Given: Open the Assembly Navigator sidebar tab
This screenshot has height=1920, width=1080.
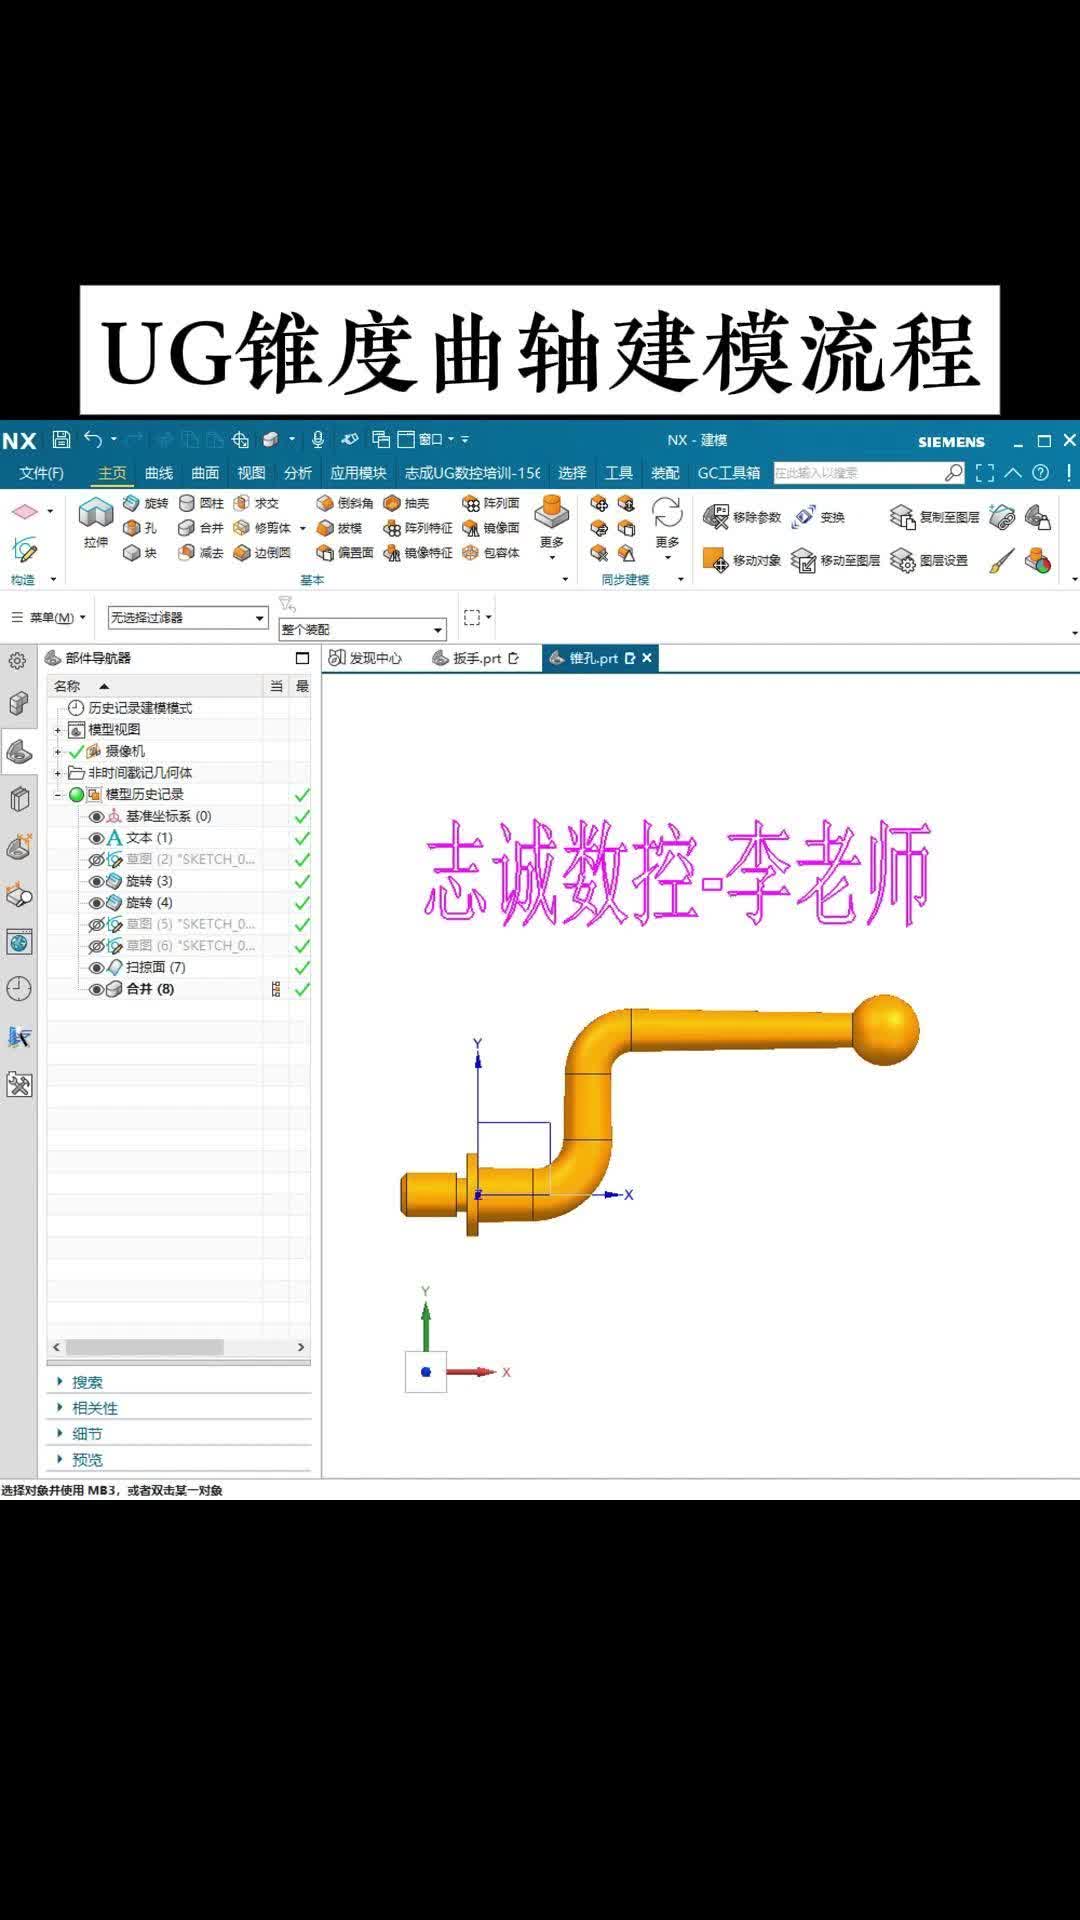Looking at the screenshot, I should pos(19,704).
